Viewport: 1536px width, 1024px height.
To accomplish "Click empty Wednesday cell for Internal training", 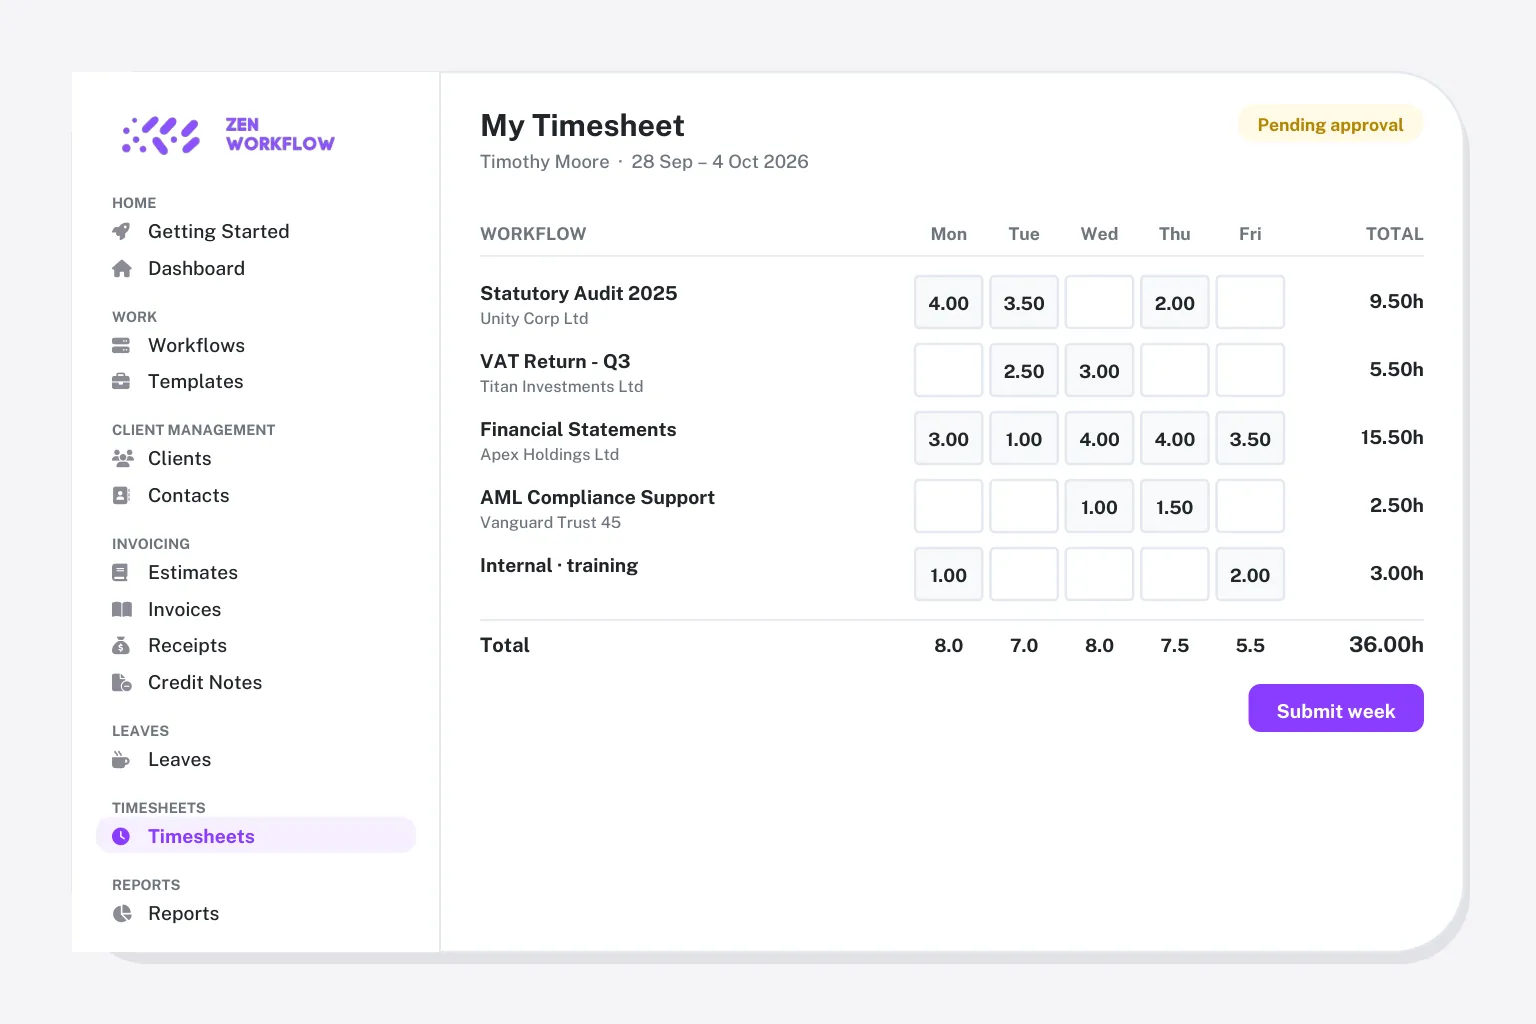I will tap(1099, 574).
